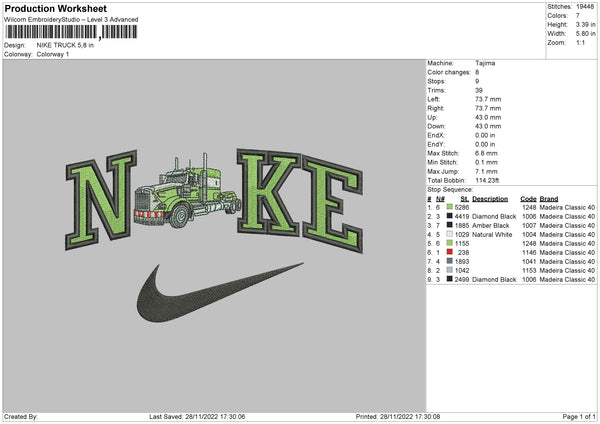Click the Height value '3.39 in'
Screen dimensions: 600x424
pos(585,24)
